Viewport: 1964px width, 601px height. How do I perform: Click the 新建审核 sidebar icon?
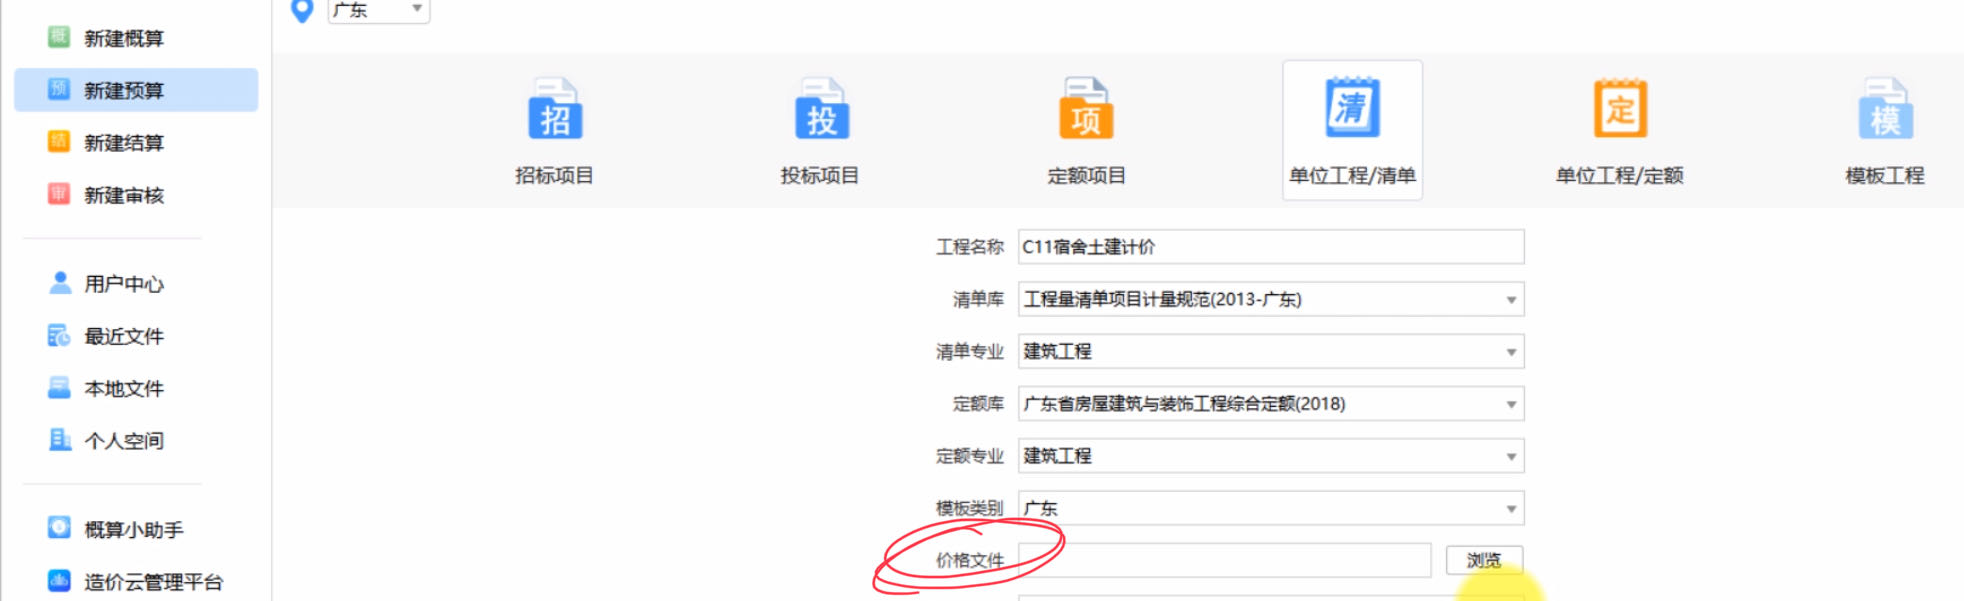tap(59, 193)
